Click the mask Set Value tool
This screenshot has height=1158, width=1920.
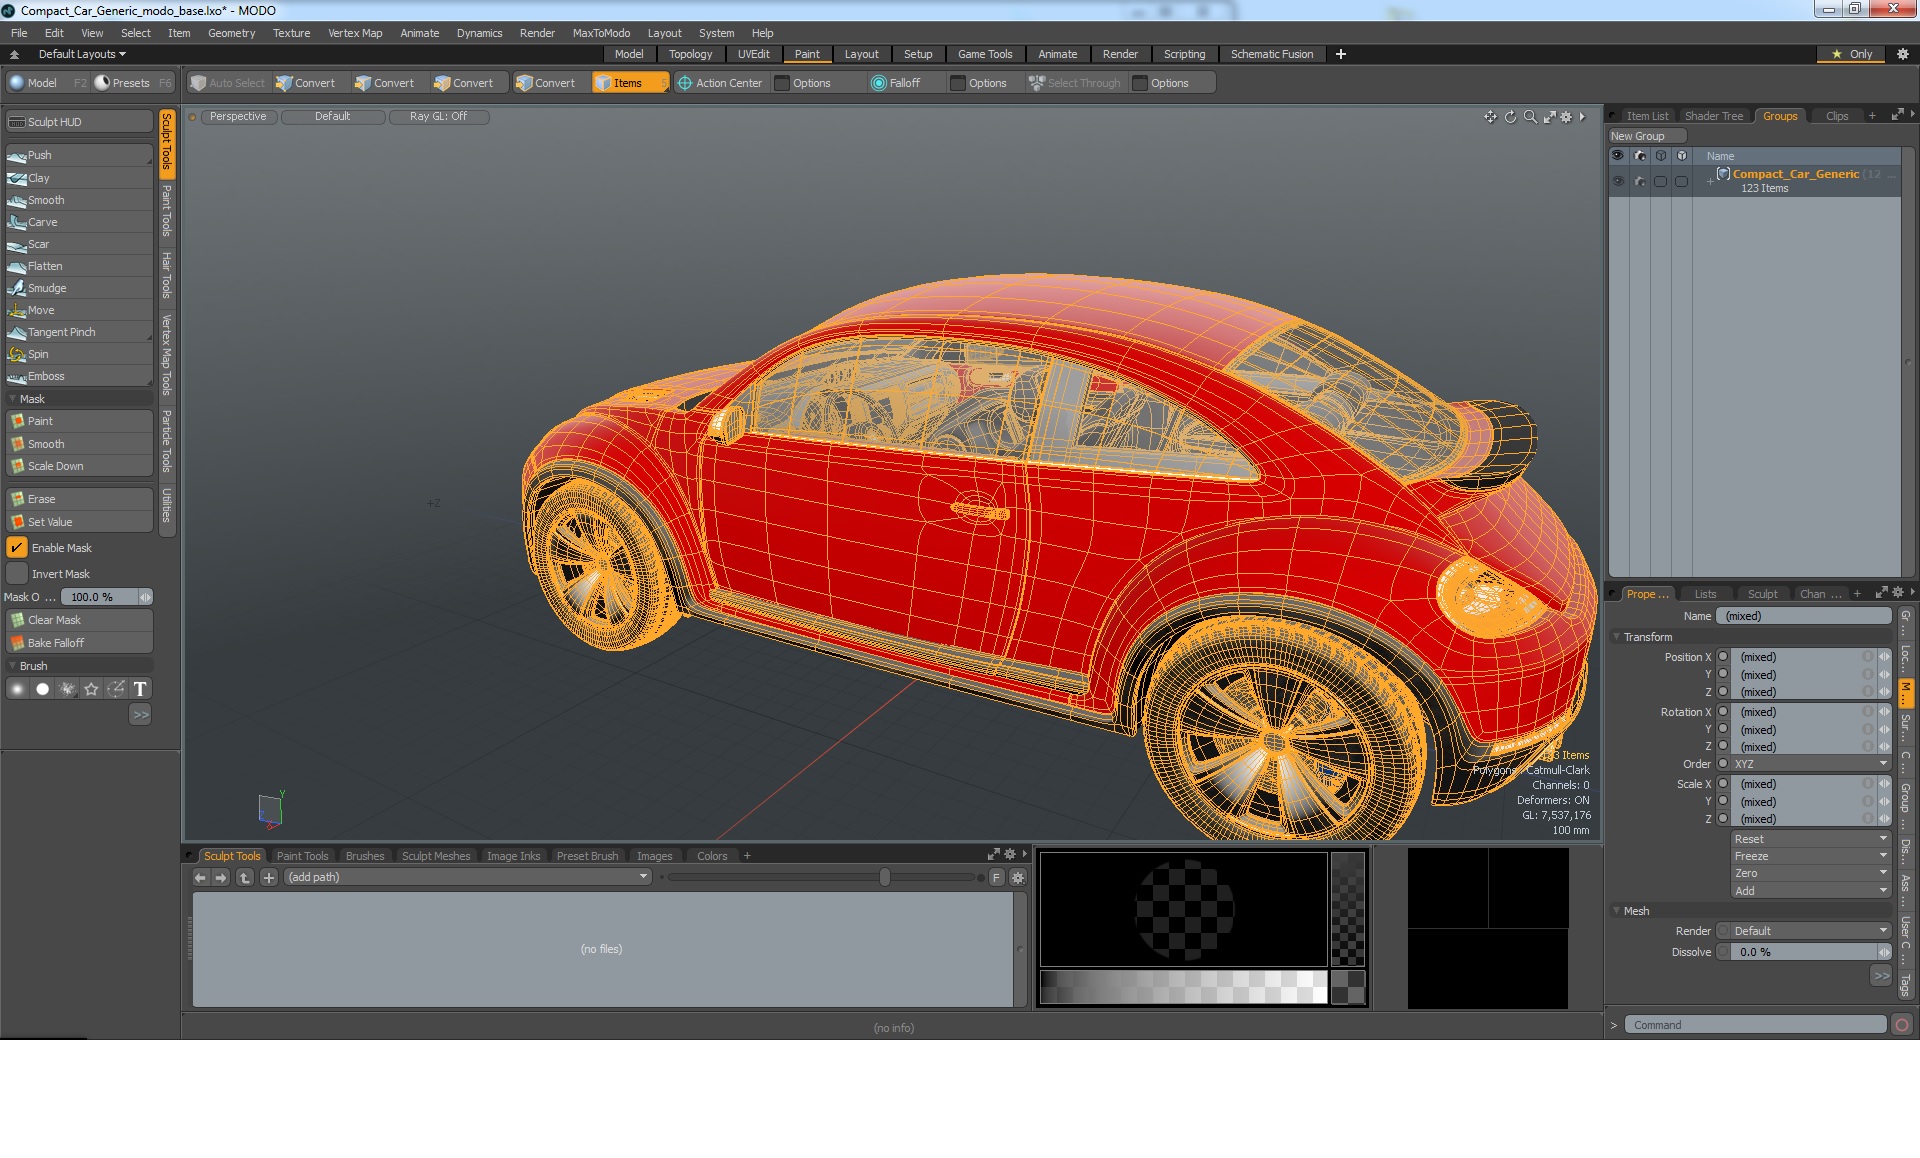point(79,522)
